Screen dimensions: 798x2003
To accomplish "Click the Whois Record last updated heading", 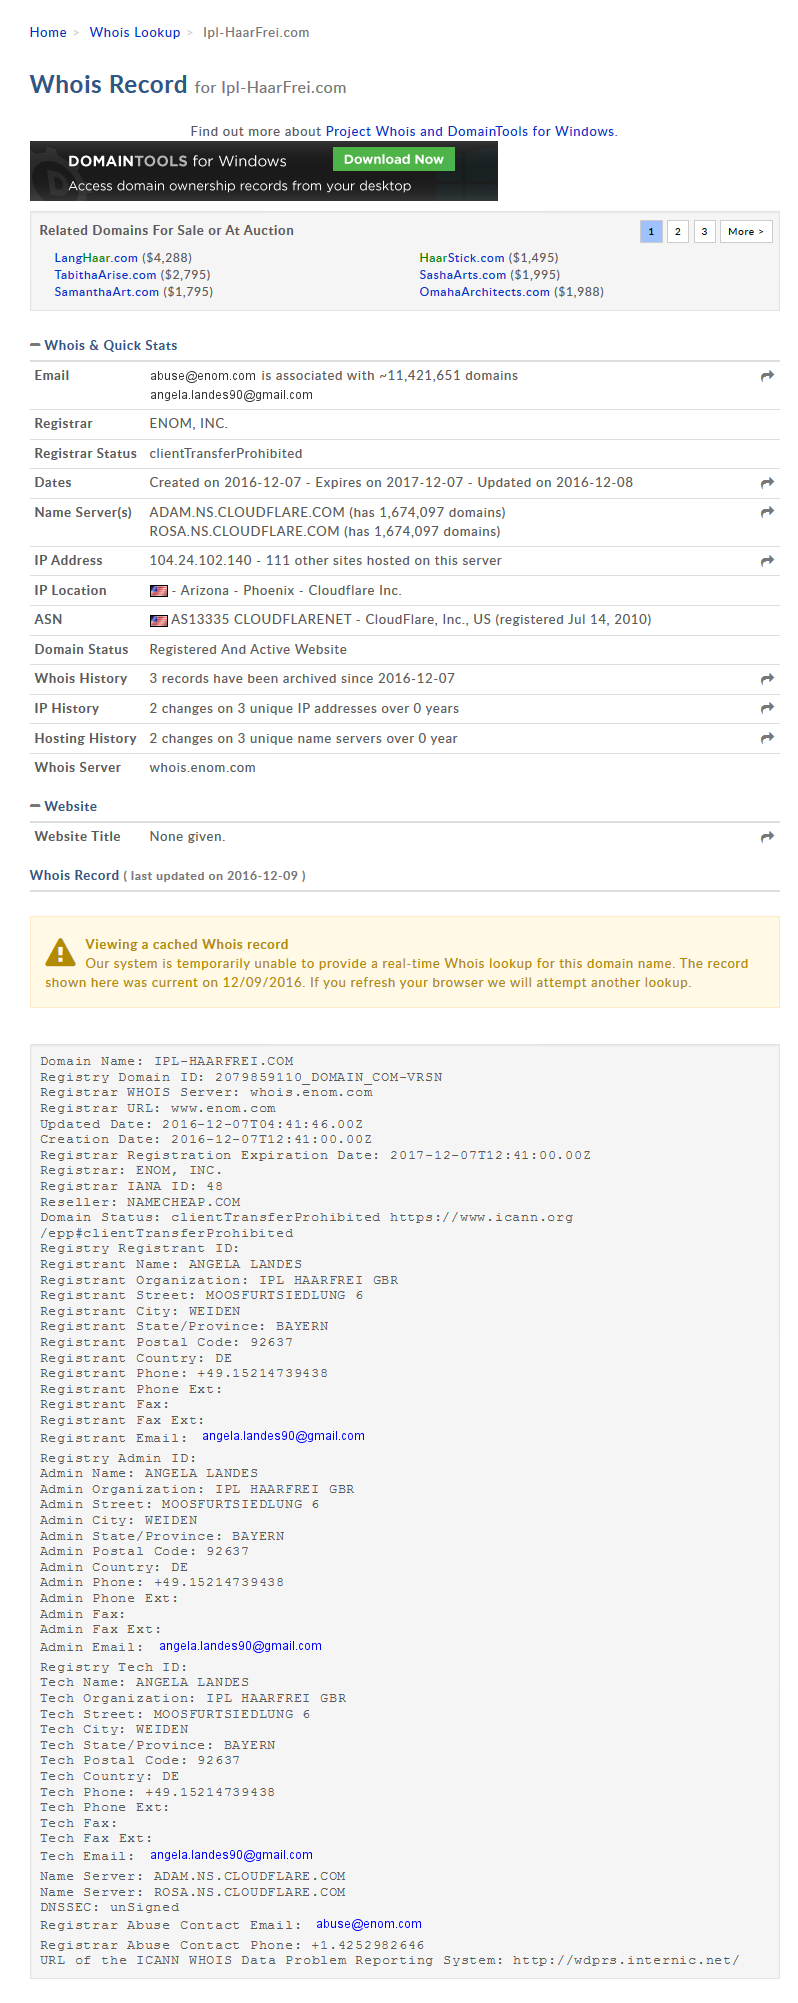I will [168, 875].
